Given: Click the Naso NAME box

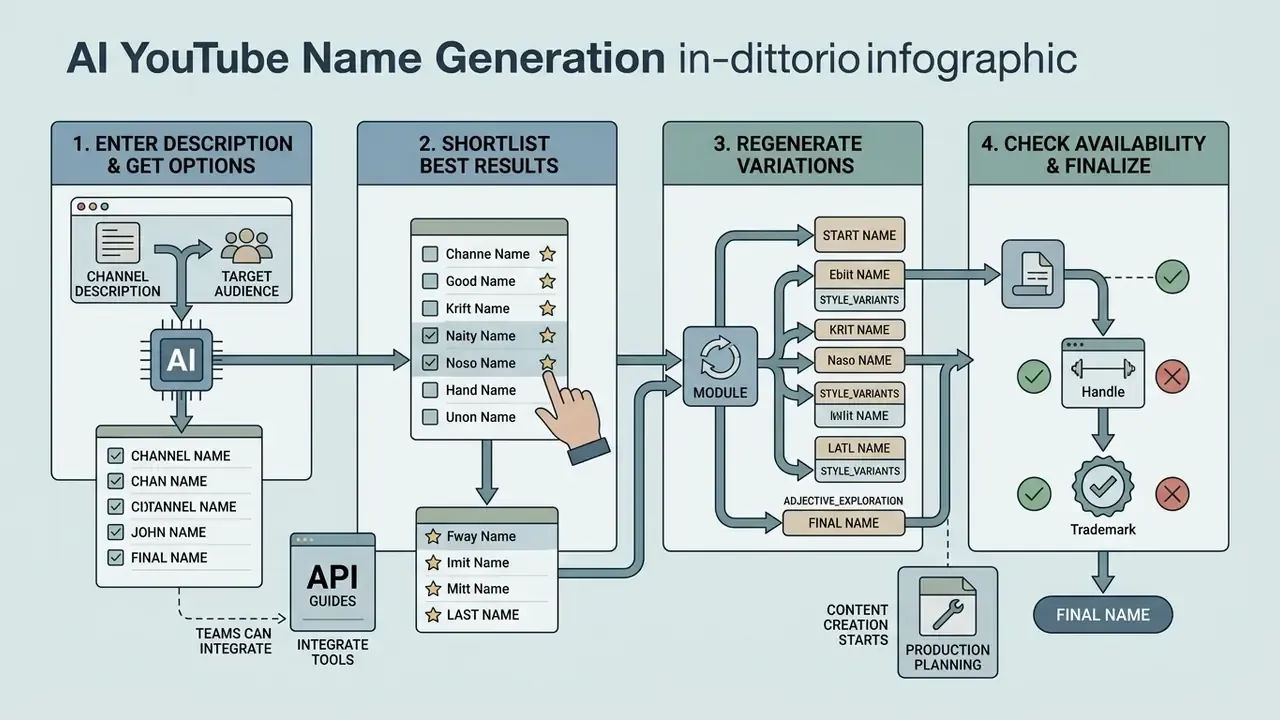Looking at the screenshot, I should click(x=859, y=360).
